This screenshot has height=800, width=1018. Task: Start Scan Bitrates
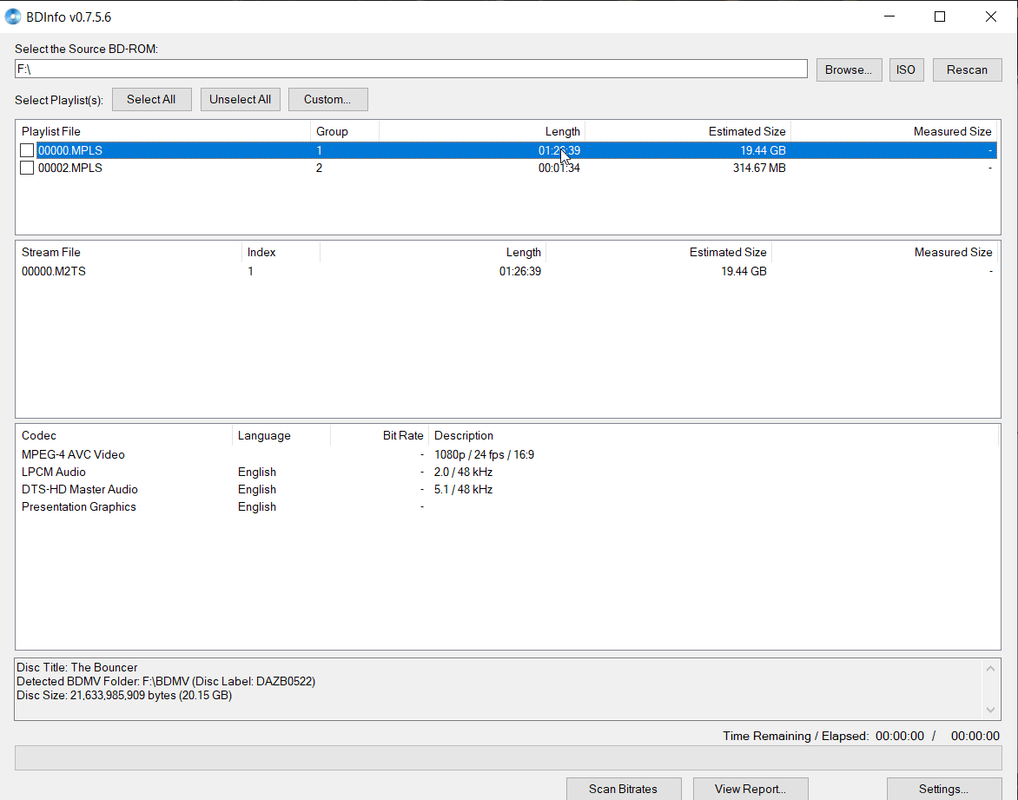pyautogui.click(x=623, y=788)
